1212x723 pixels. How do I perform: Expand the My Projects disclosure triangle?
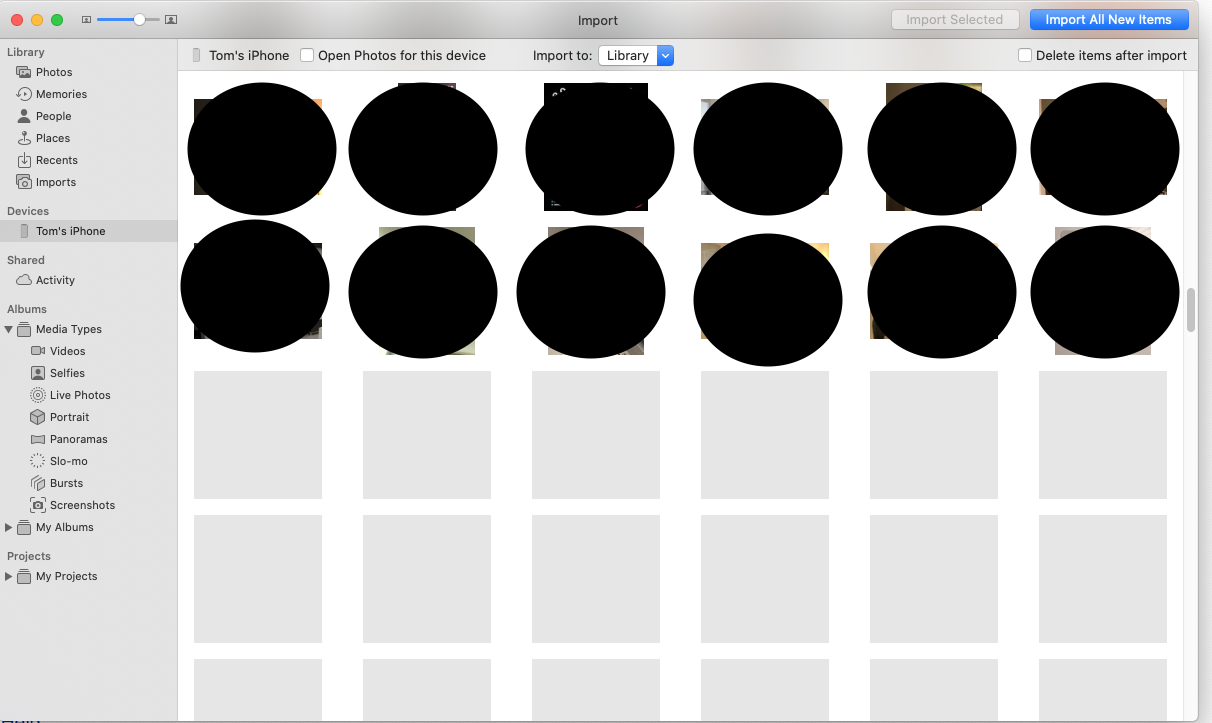click(x=9, y=576)
